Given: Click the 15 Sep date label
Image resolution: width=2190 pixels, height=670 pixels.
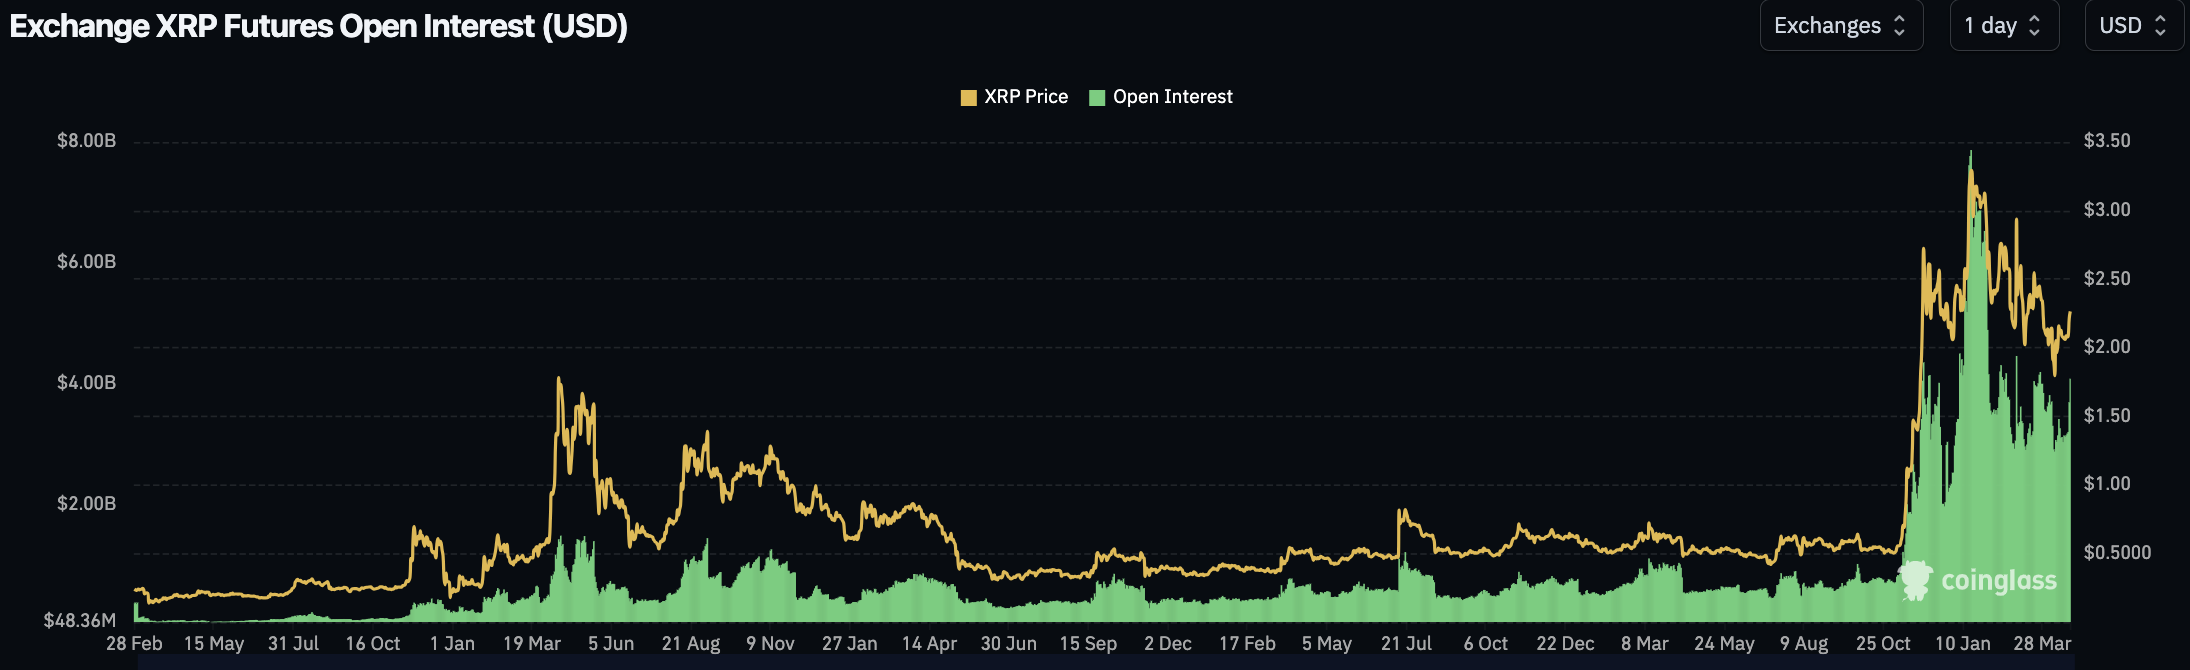Looking at the screenshot, I should [x=1088, y=644].
